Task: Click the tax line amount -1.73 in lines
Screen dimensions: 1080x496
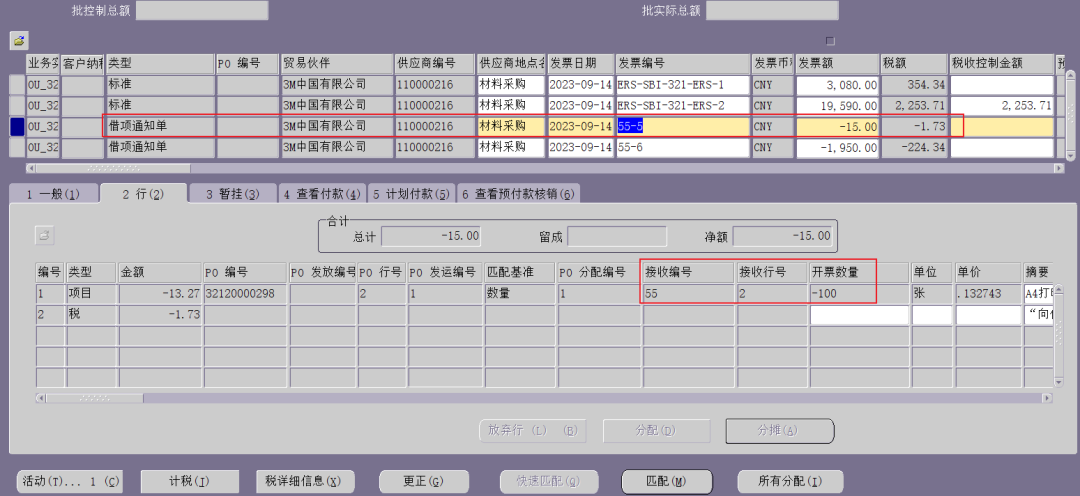Action: pos(160,315)
